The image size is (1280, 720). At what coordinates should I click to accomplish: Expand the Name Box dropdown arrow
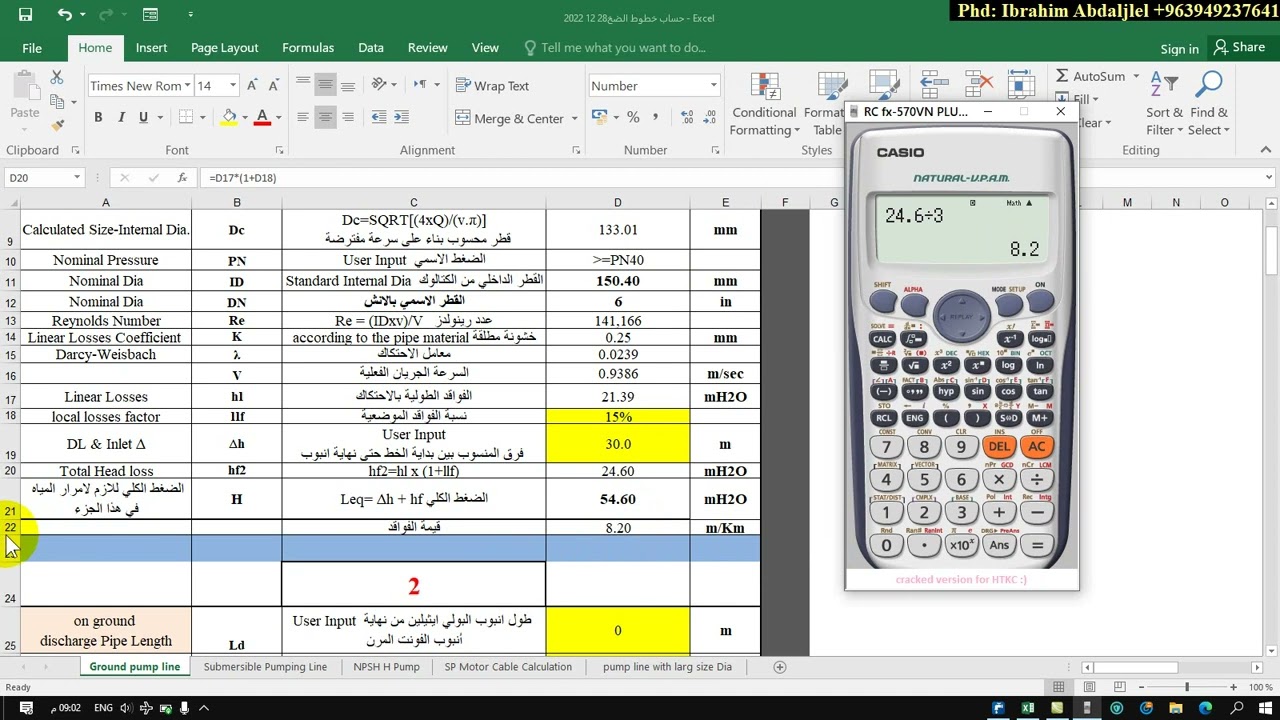76,178
